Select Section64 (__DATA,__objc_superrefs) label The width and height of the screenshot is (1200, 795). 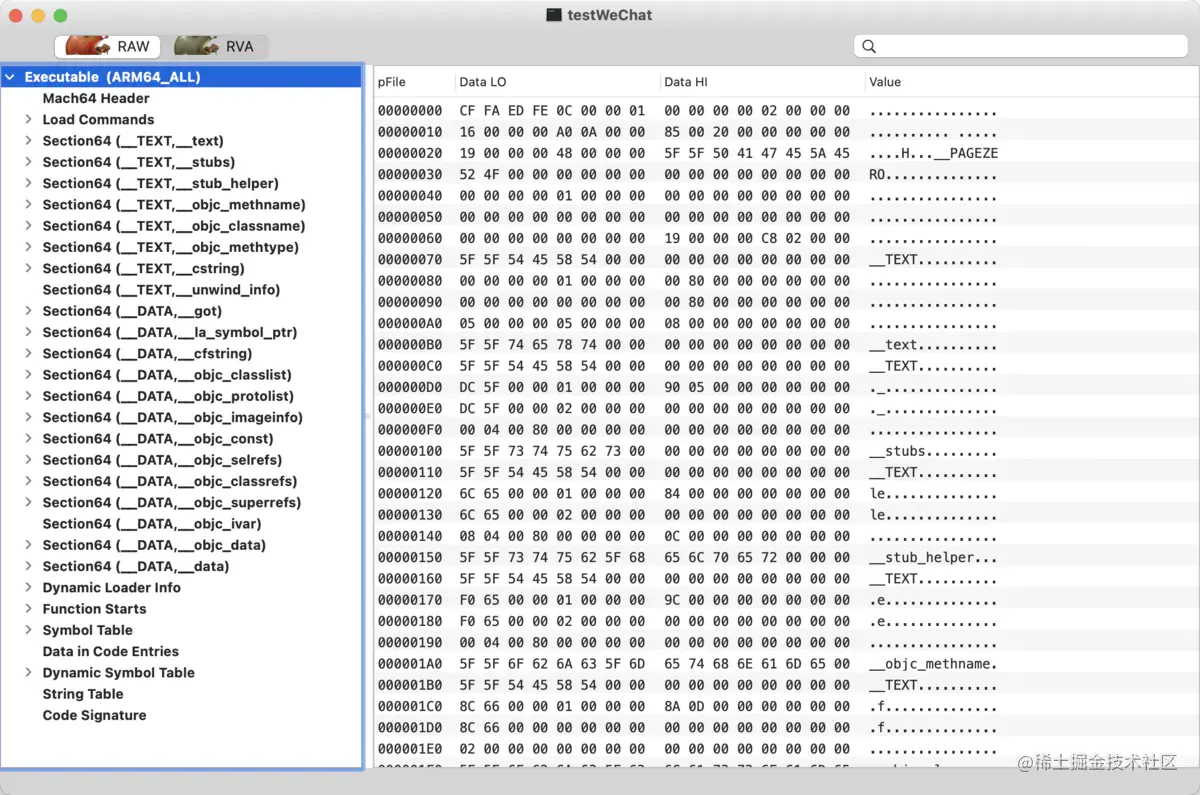click(x=171, y=503)
